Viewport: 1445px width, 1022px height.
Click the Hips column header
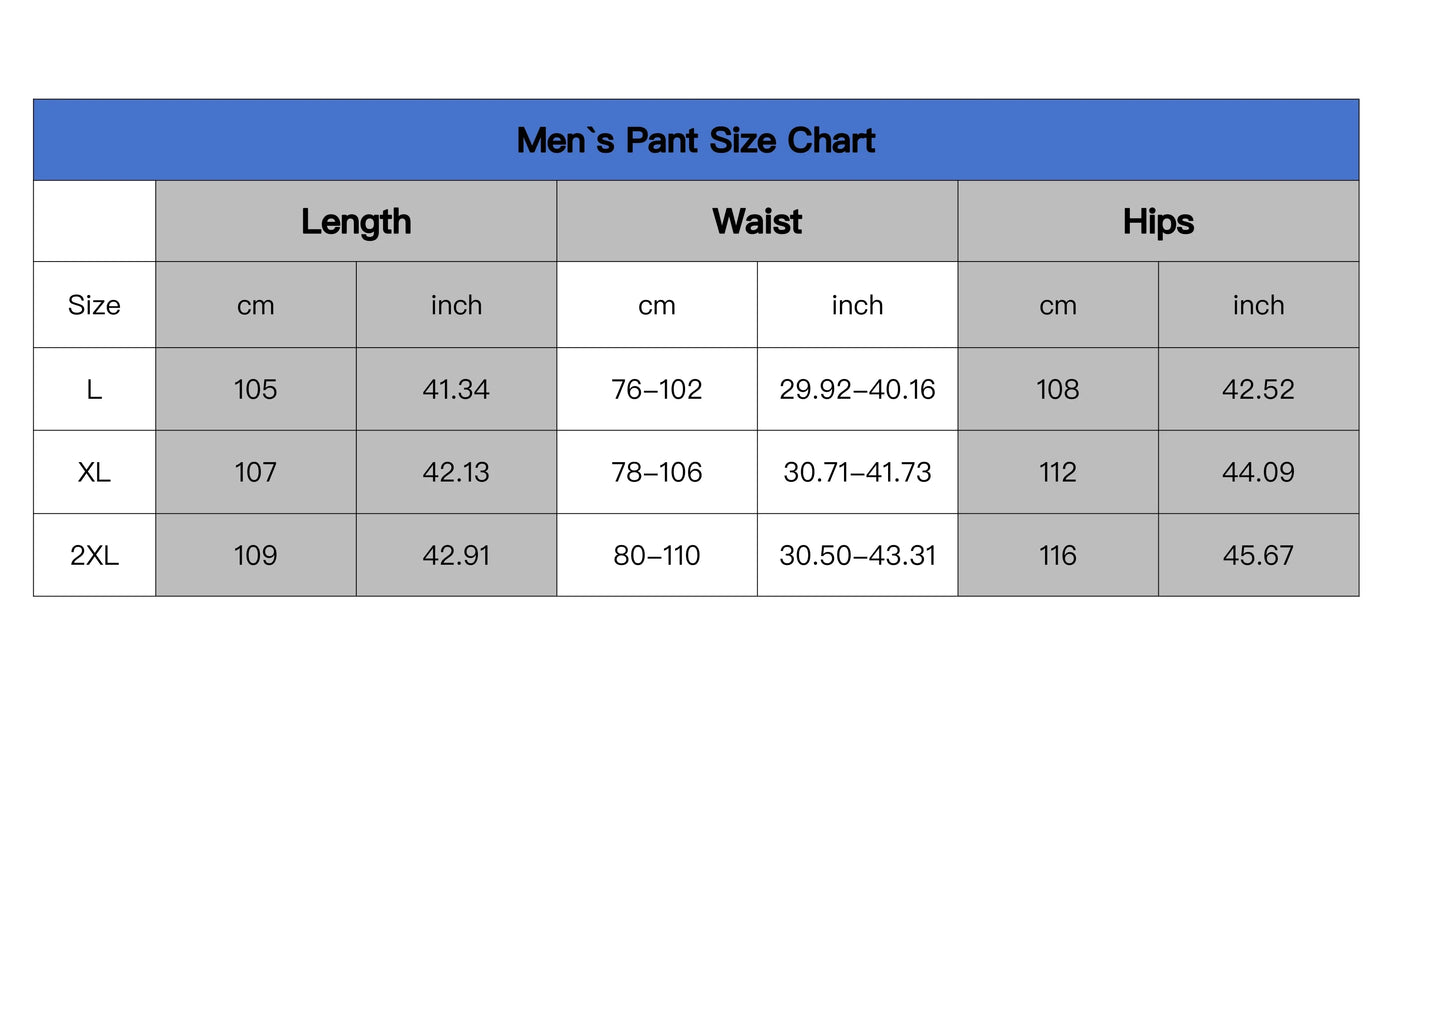1158,222
